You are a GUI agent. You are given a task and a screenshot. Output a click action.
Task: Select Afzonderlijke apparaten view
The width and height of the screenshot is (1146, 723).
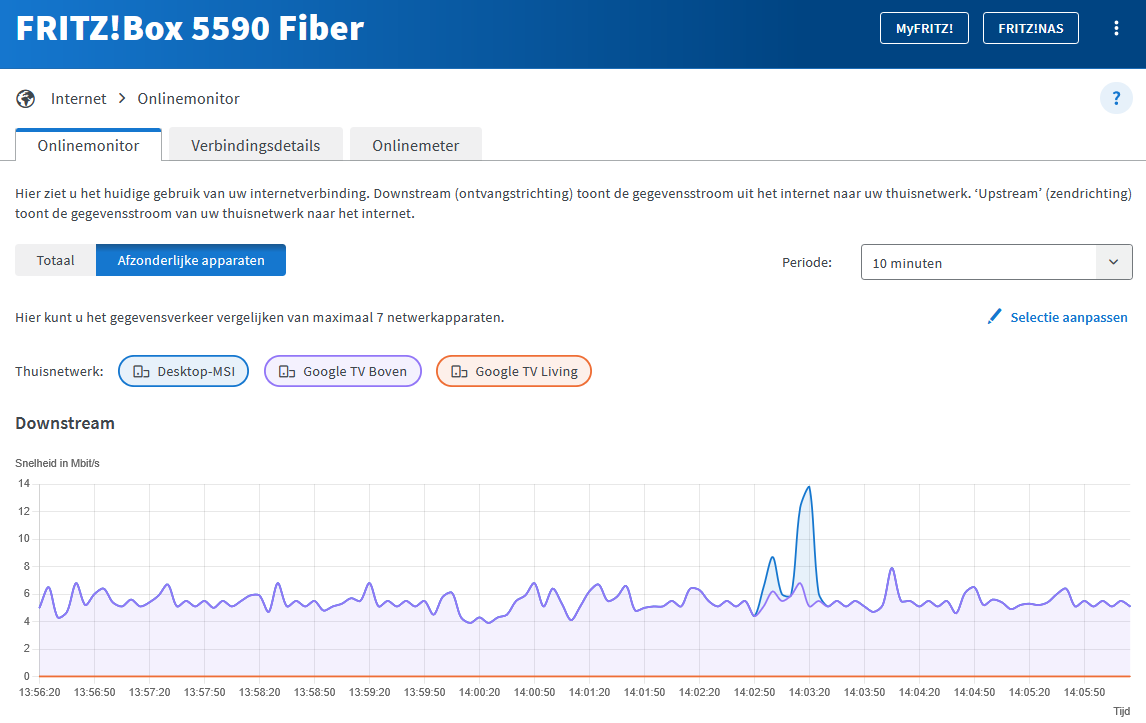(191, 261)
